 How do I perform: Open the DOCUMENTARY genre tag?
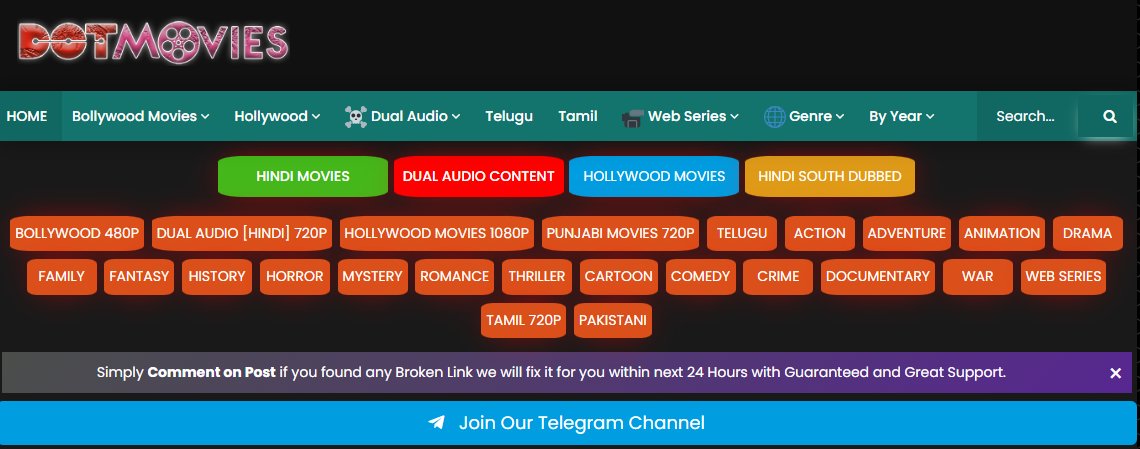(x=878, y=276)
